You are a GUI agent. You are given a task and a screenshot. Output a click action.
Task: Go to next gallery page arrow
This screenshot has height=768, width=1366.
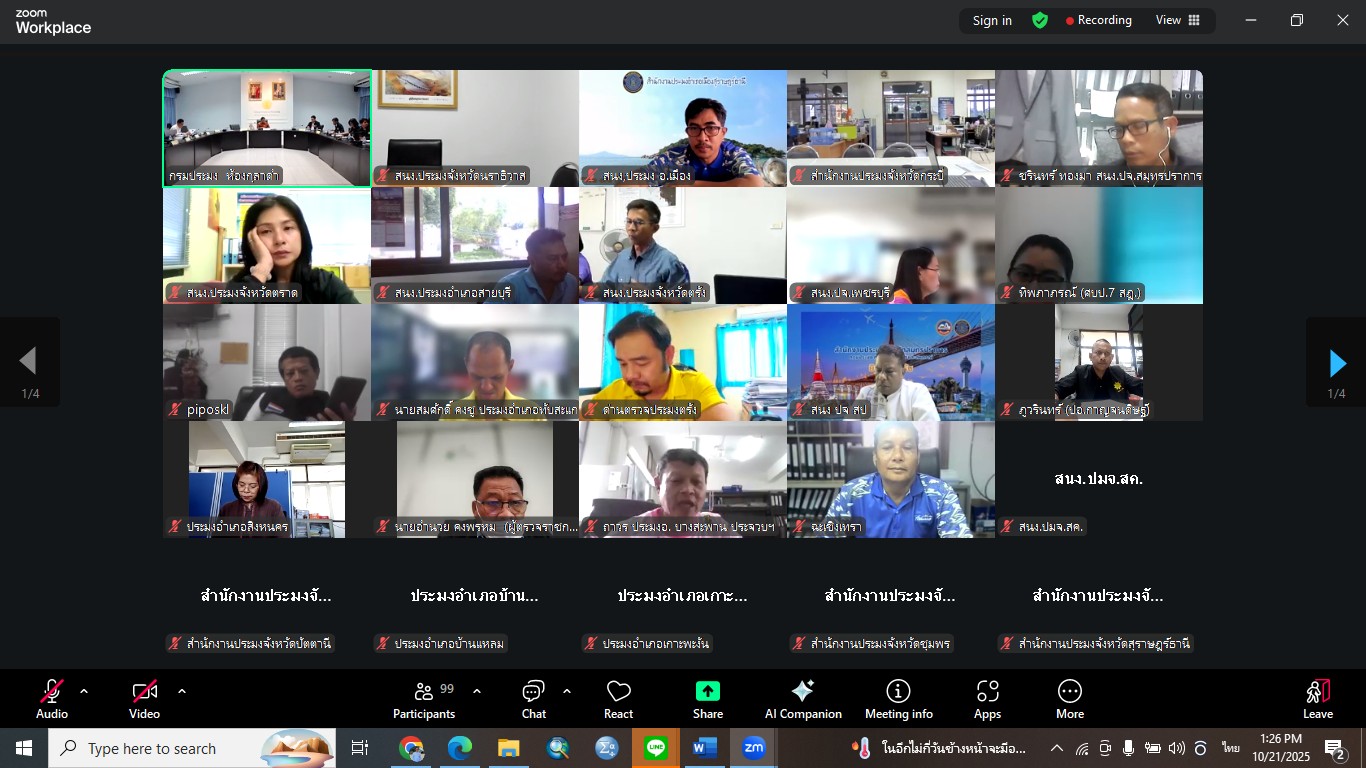(1336, 363)
